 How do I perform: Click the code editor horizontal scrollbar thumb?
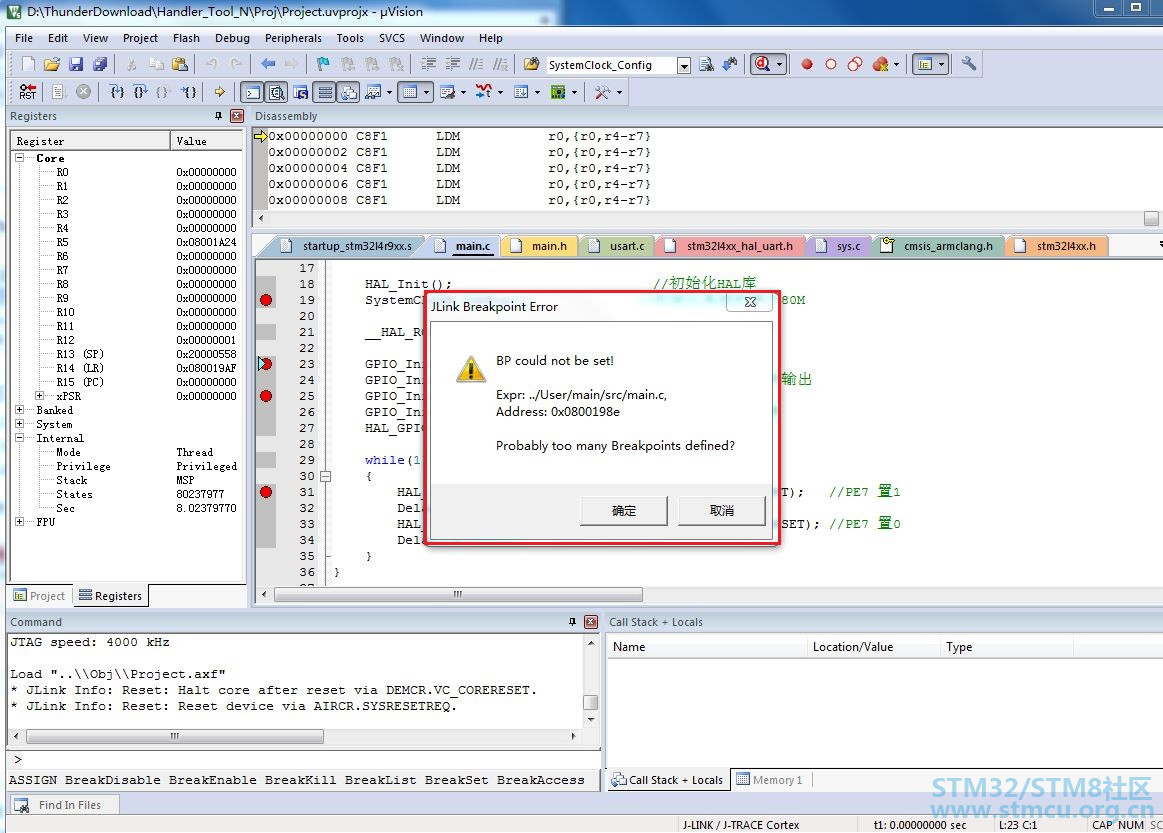[458, 595]
